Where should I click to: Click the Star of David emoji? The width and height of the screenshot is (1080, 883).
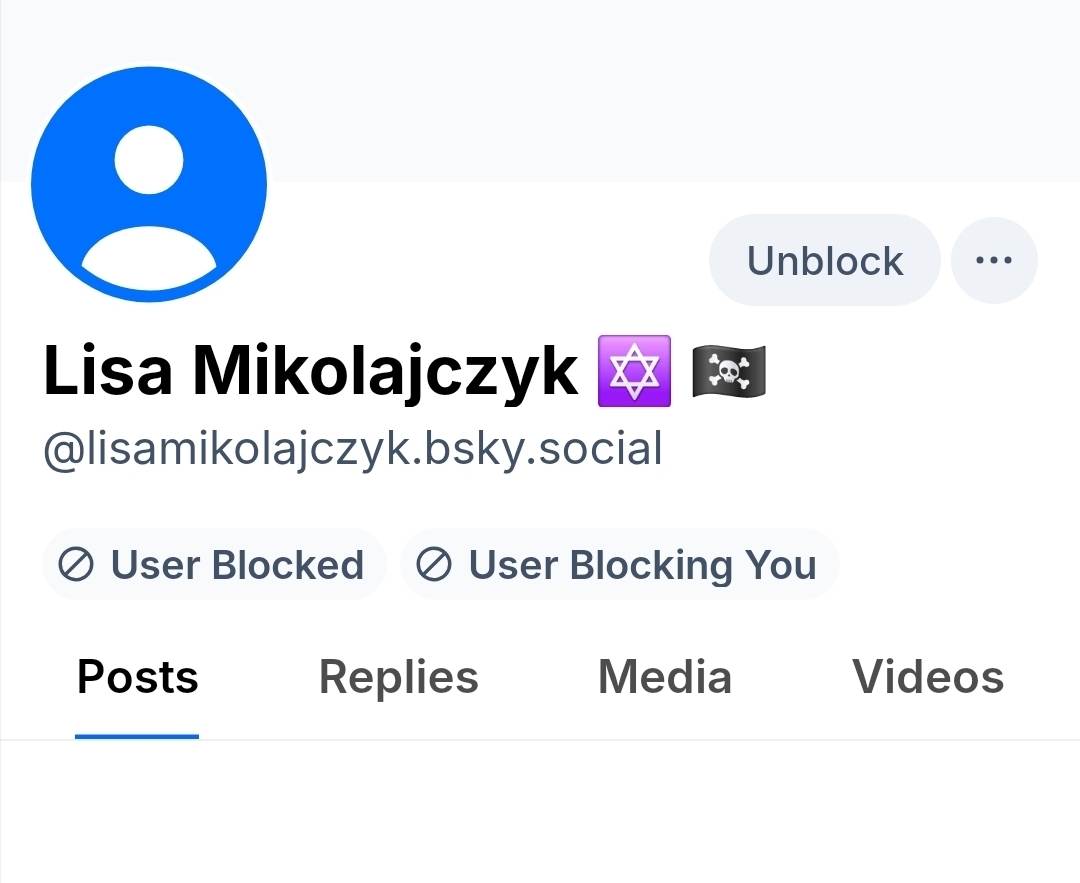(x=633, y=371)
